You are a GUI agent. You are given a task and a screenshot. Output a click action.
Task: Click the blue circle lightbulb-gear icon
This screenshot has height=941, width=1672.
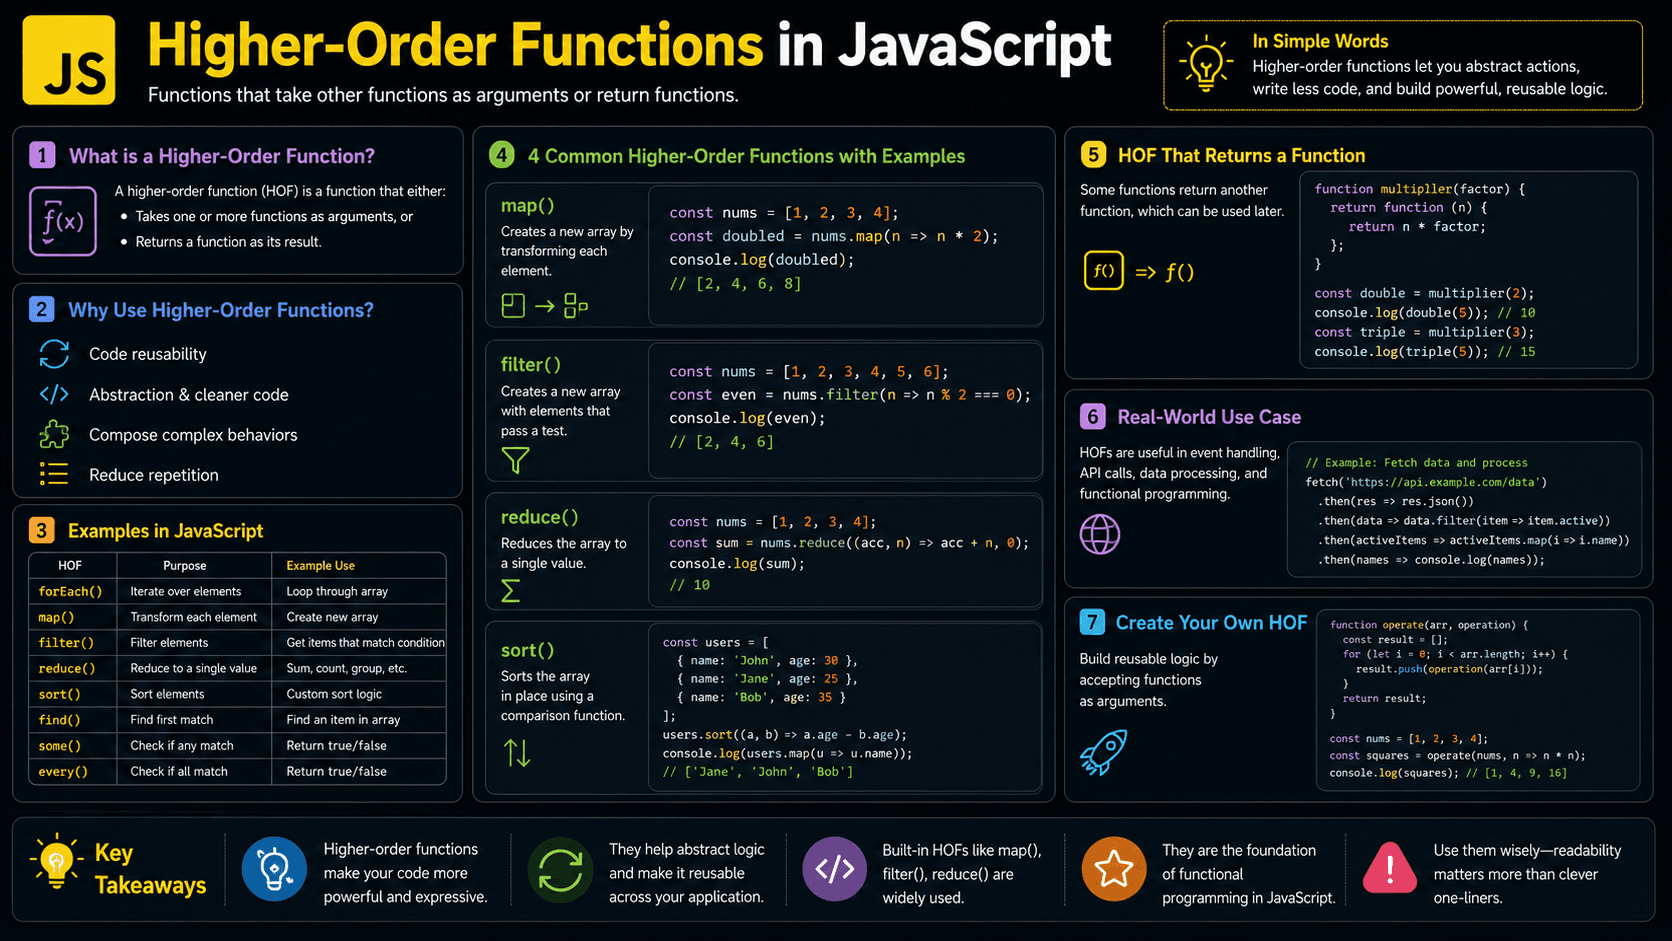(x=274, y=869)
